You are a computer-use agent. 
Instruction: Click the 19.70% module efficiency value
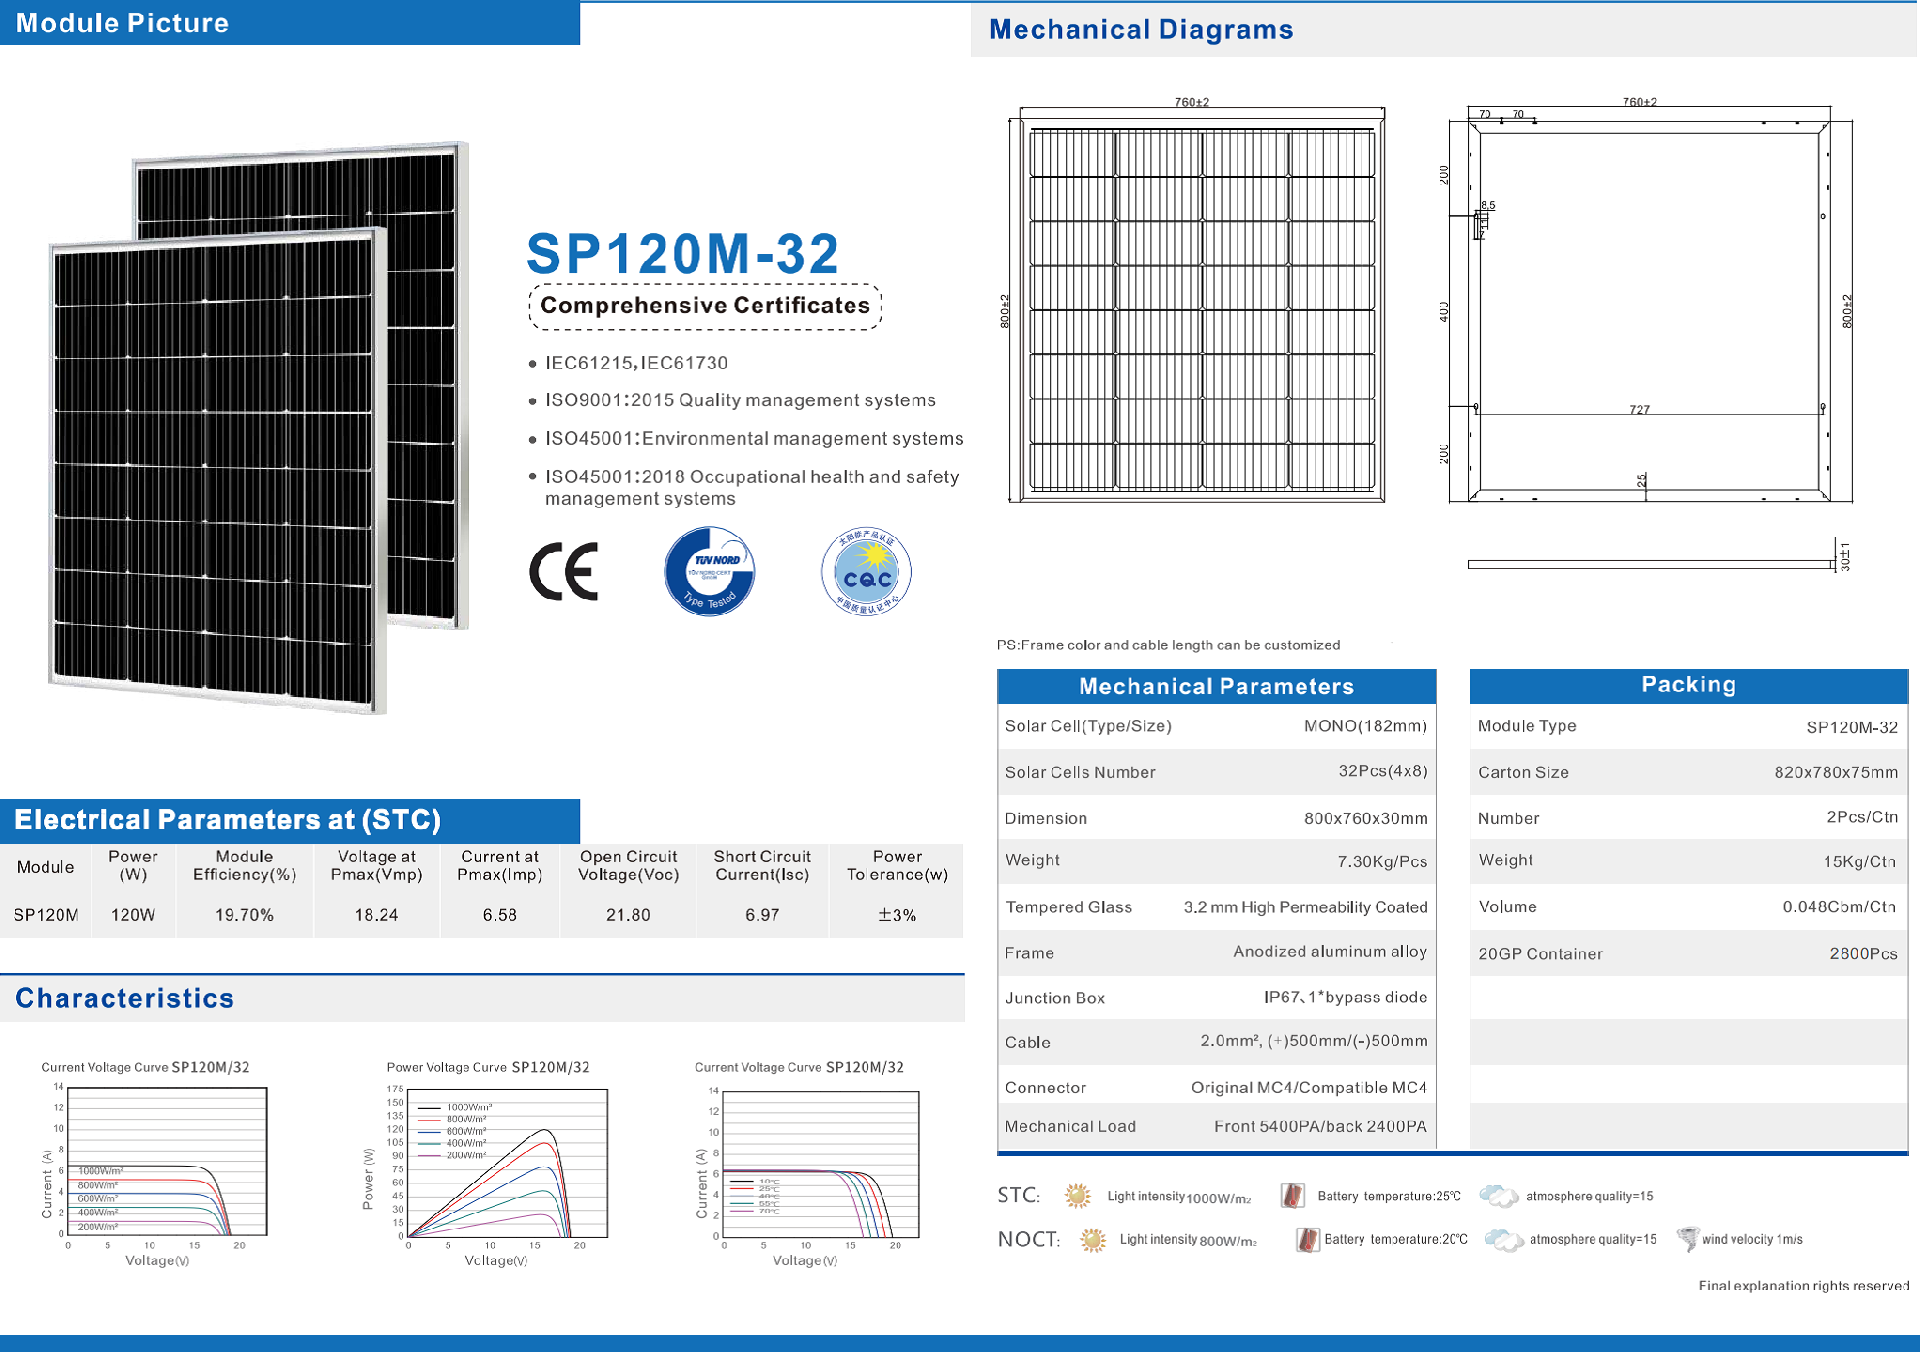point(244,915)
